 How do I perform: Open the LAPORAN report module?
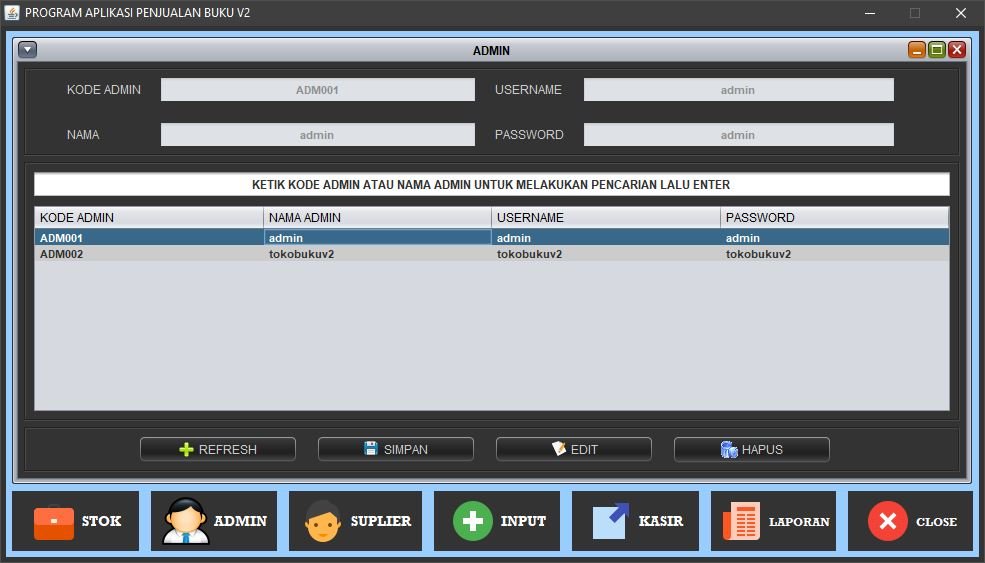coord(775,521)
